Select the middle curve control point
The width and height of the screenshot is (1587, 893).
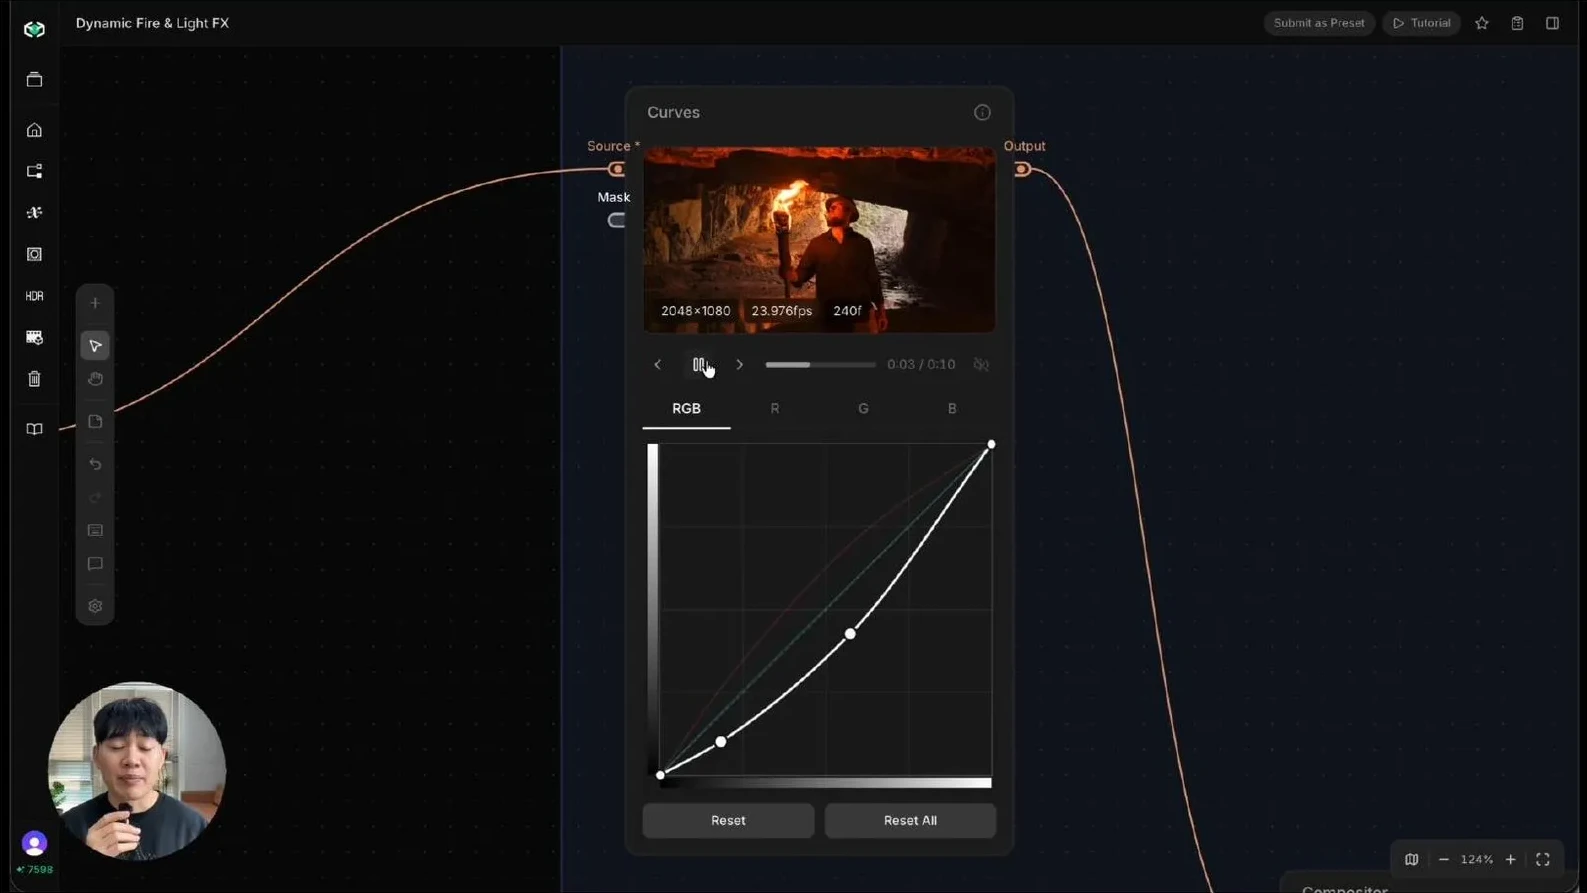(850, 634)
